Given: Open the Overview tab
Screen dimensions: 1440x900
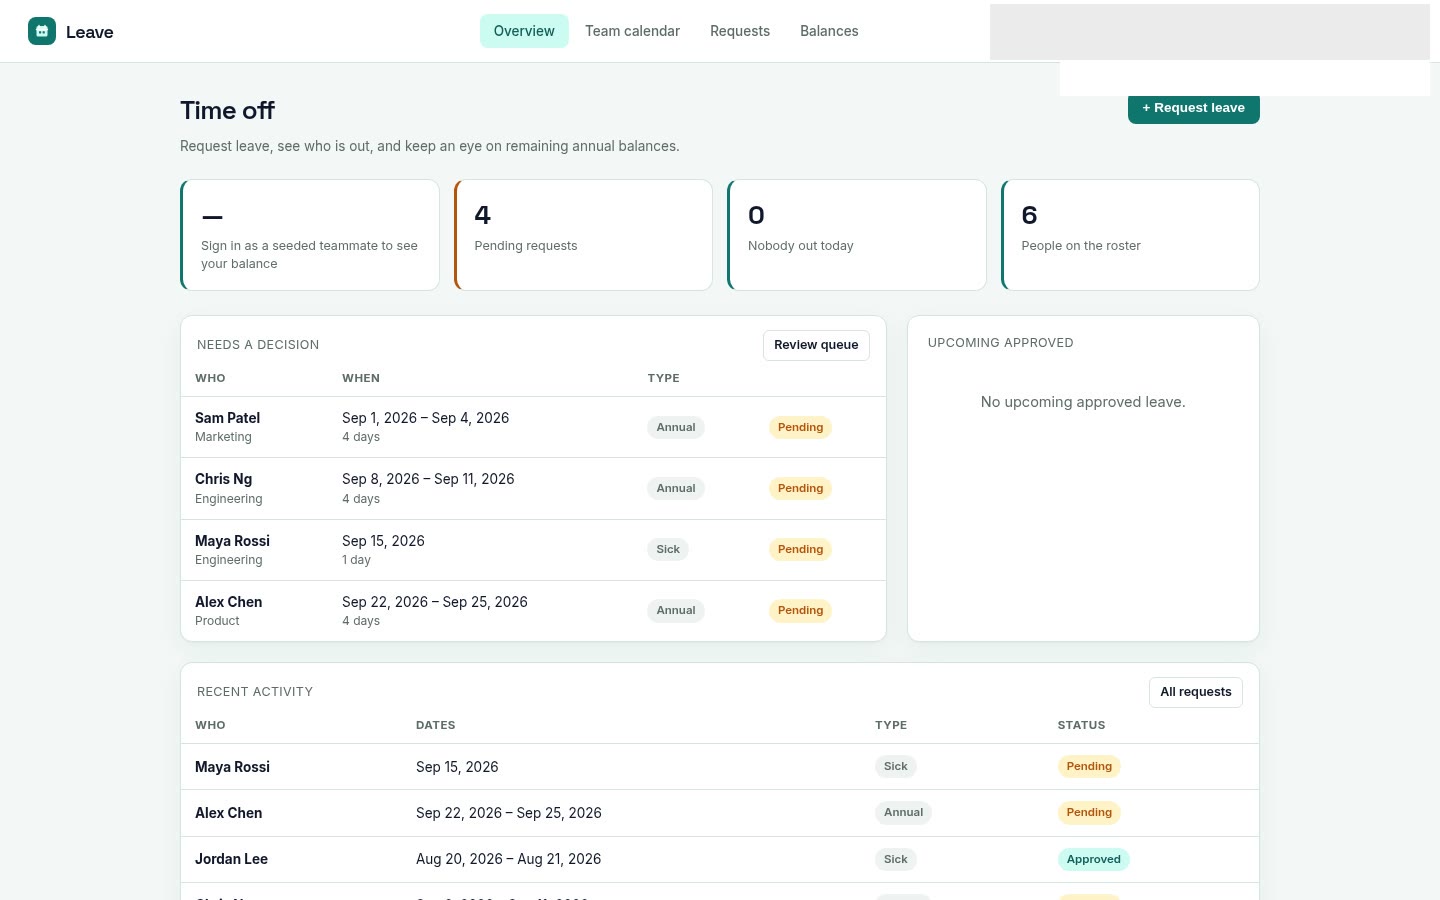Looking at the screenshot, I should [x=524, y=31].
